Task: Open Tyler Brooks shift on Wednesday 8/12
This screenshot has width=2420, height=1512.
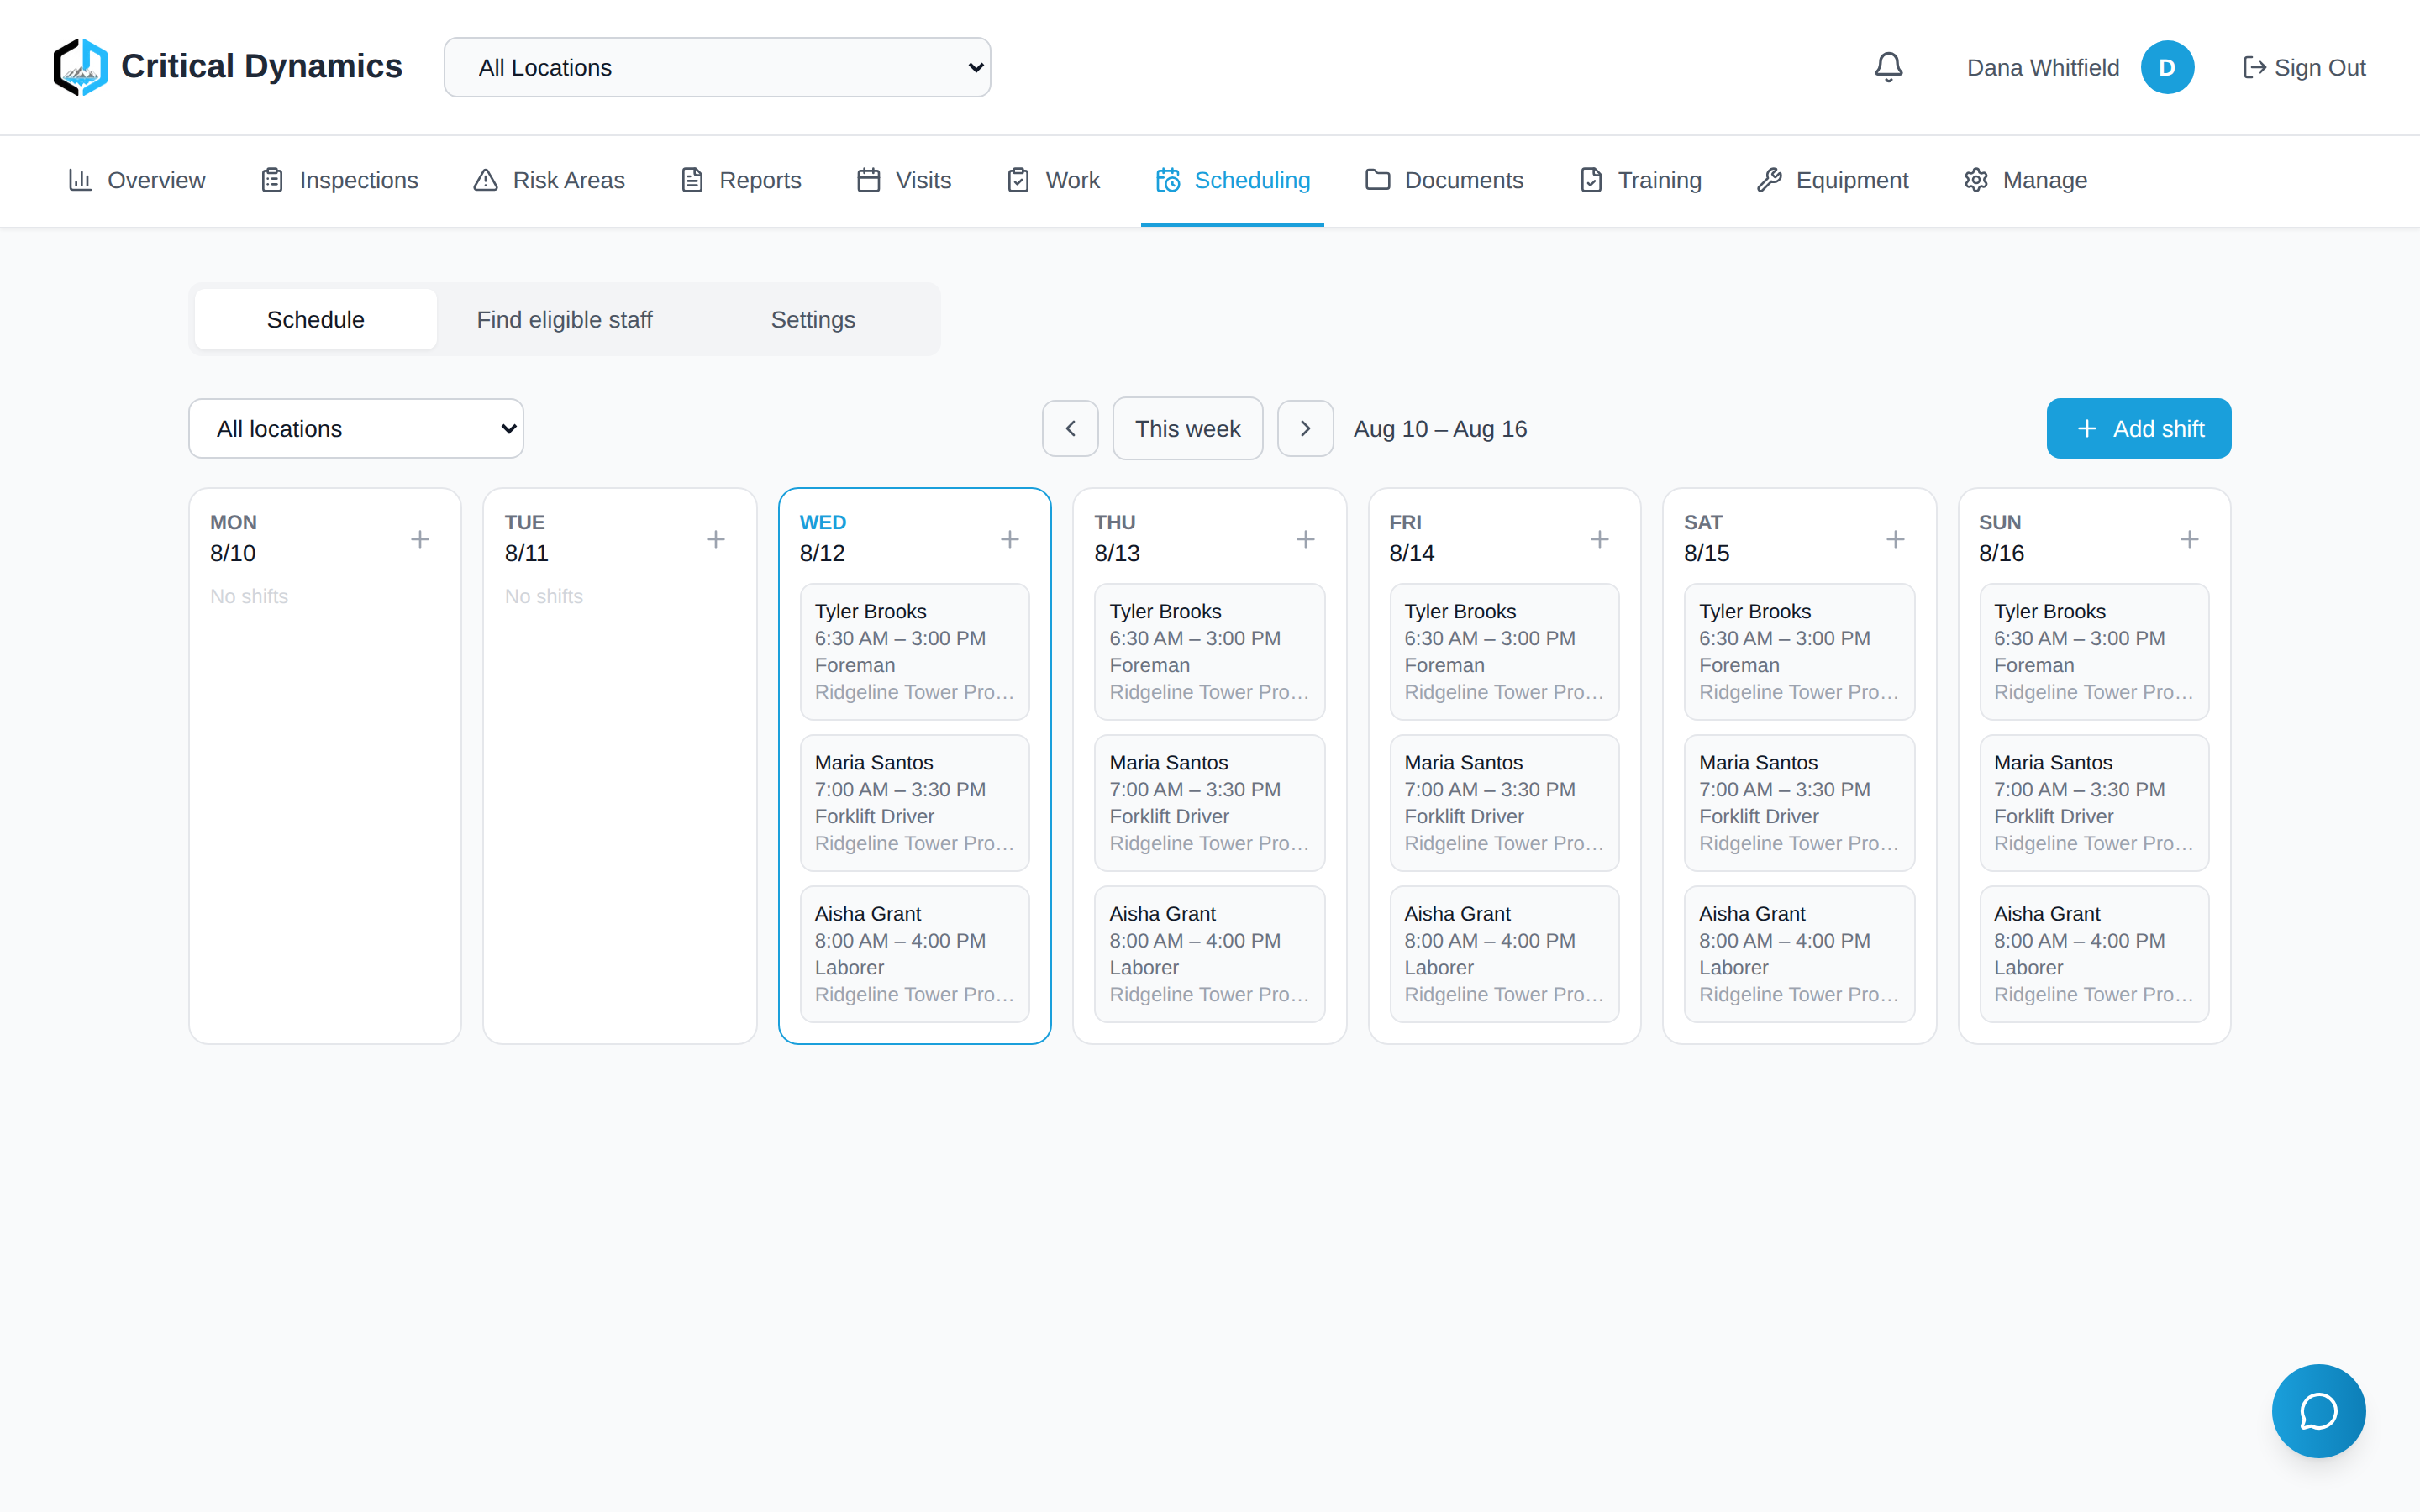Action: (914, 652)
